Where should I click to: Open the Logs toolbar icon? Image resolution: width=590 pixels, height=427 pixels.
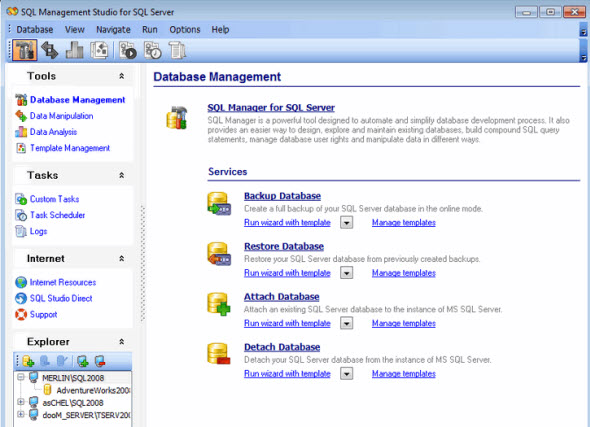[x=177, y=50]
